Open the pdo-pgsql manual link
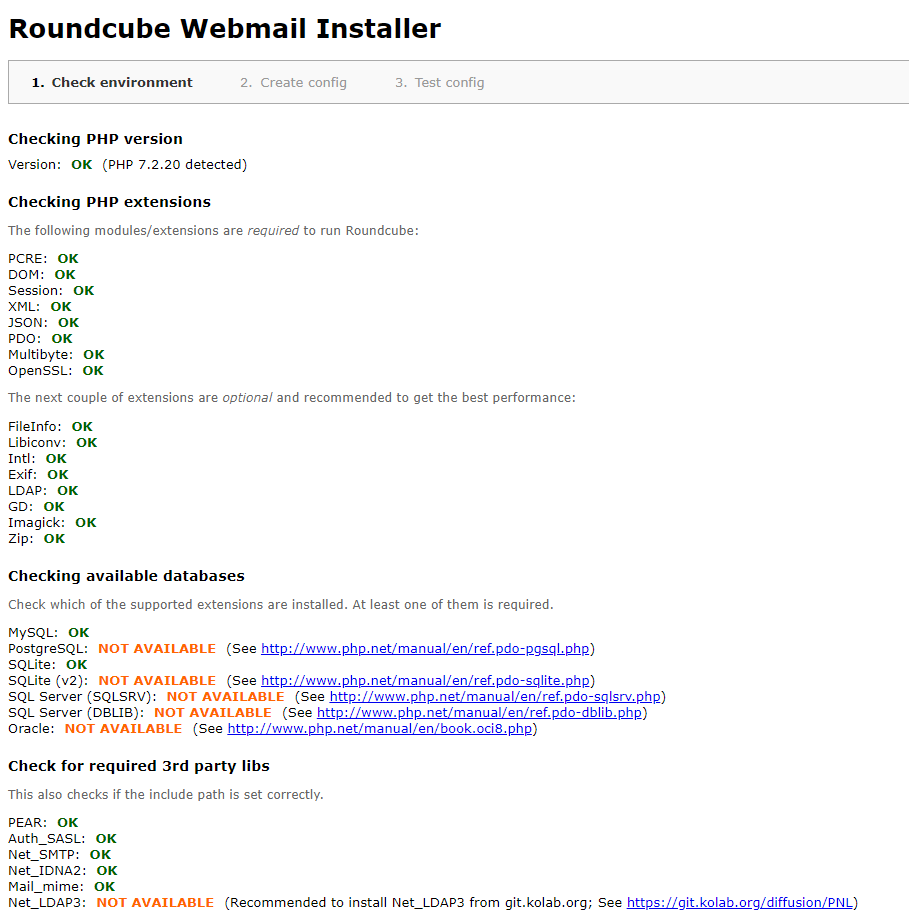Viewport: 909px width, 922px height. tap(425, 649)
